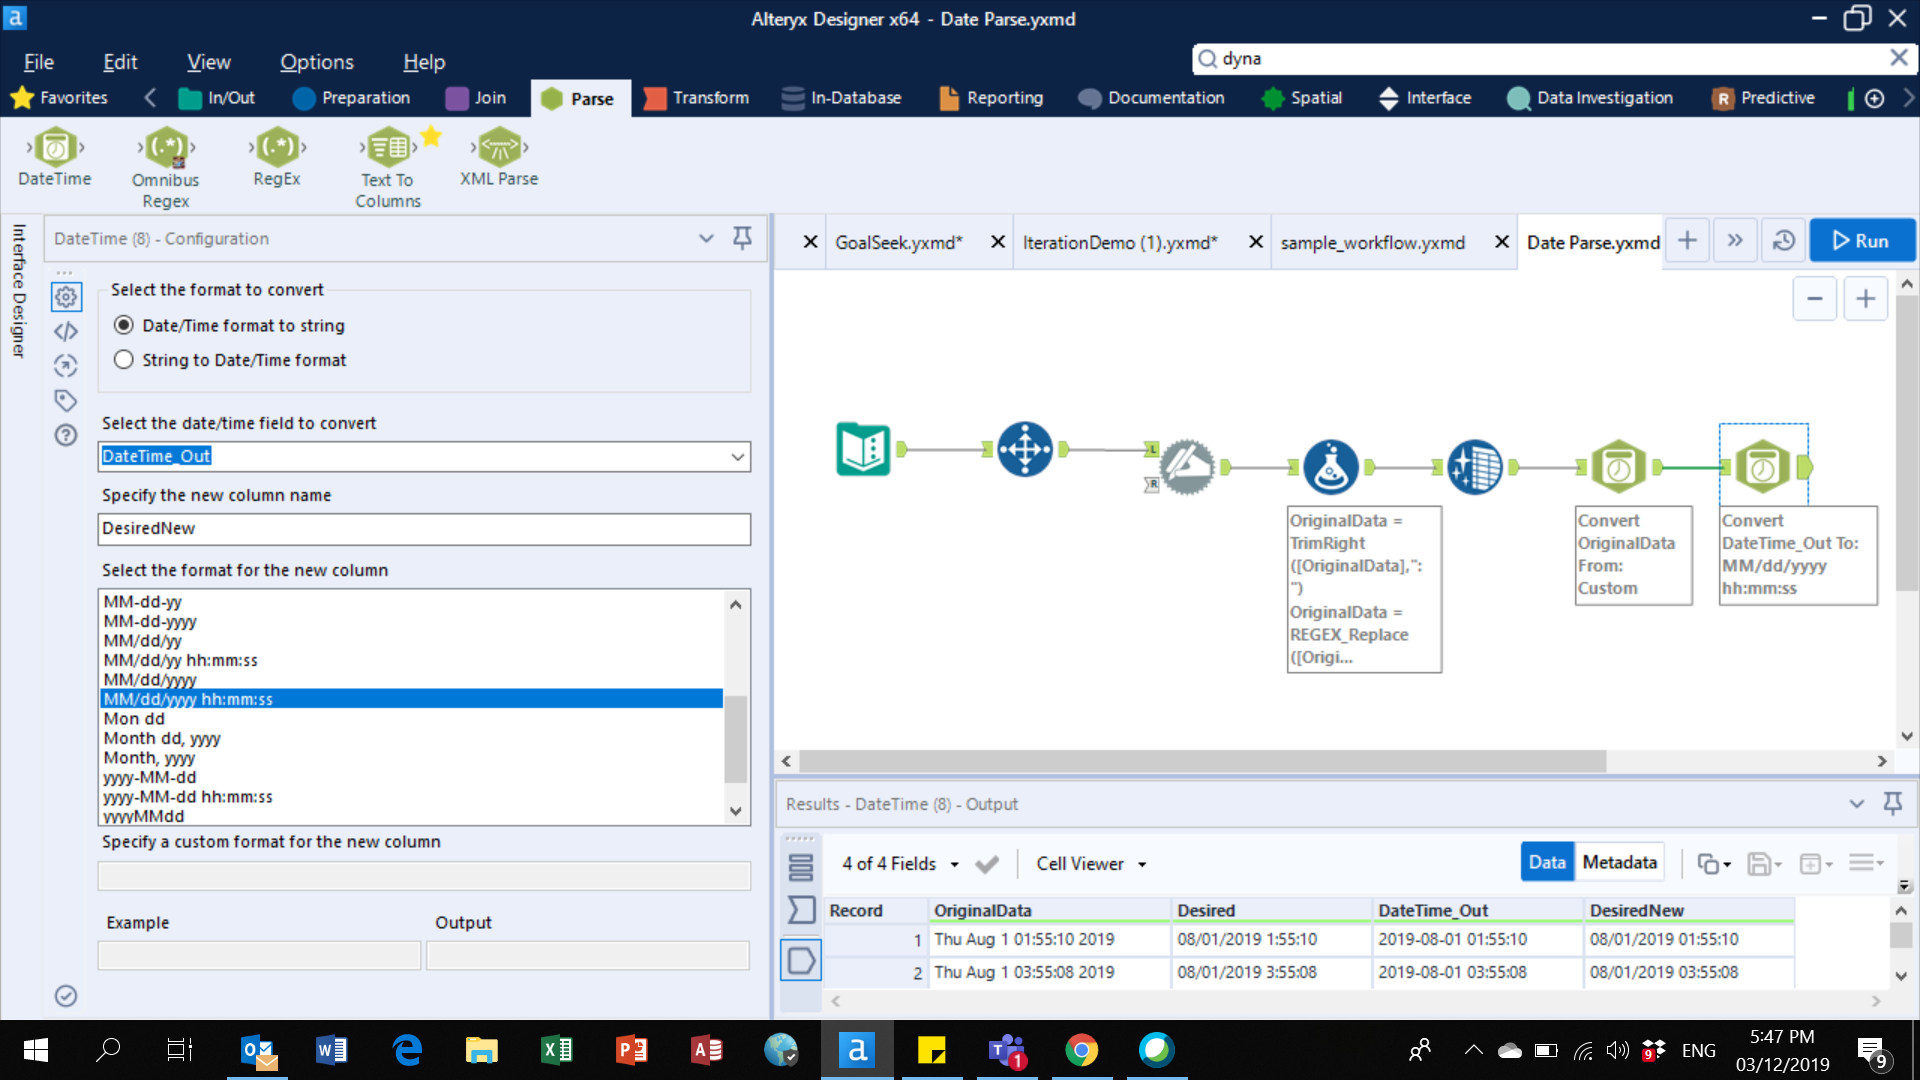Expand the DateTime_Out field dropdown
The image size is (1920, 1080).
(x=735, y=456)
